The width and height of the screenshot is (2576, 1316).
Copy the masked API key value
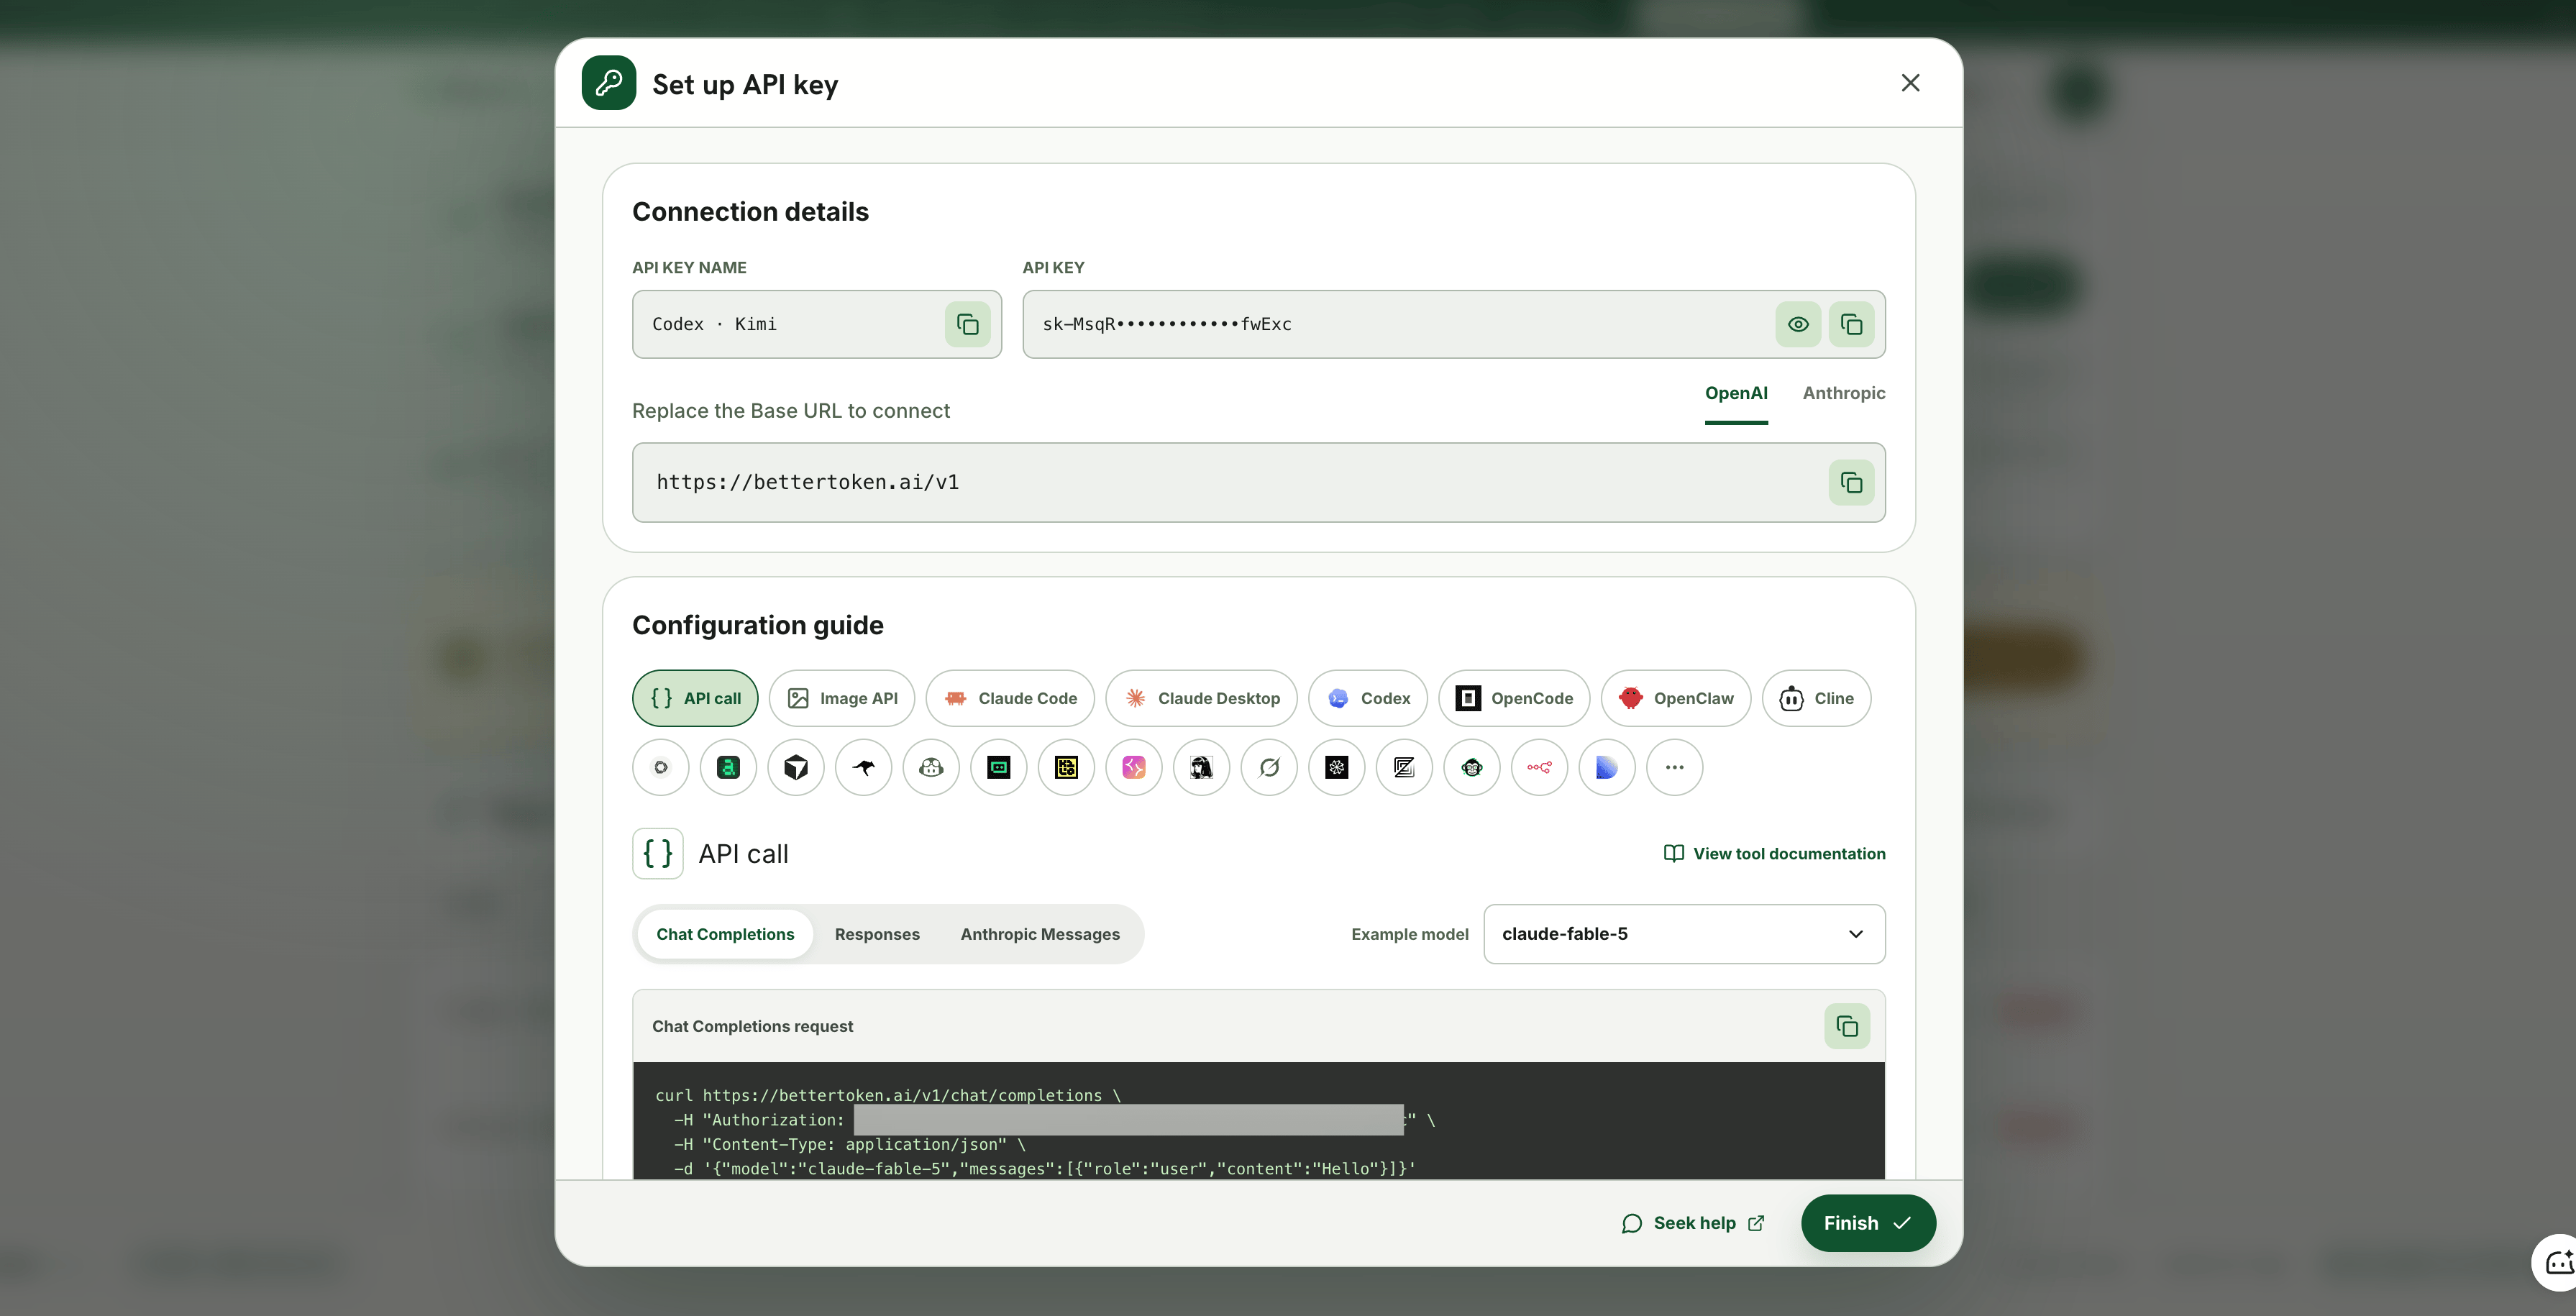(1851, 324)
